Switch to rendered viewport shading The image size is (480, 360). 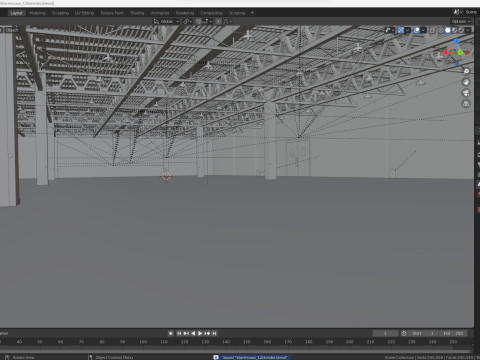point(461,30)
